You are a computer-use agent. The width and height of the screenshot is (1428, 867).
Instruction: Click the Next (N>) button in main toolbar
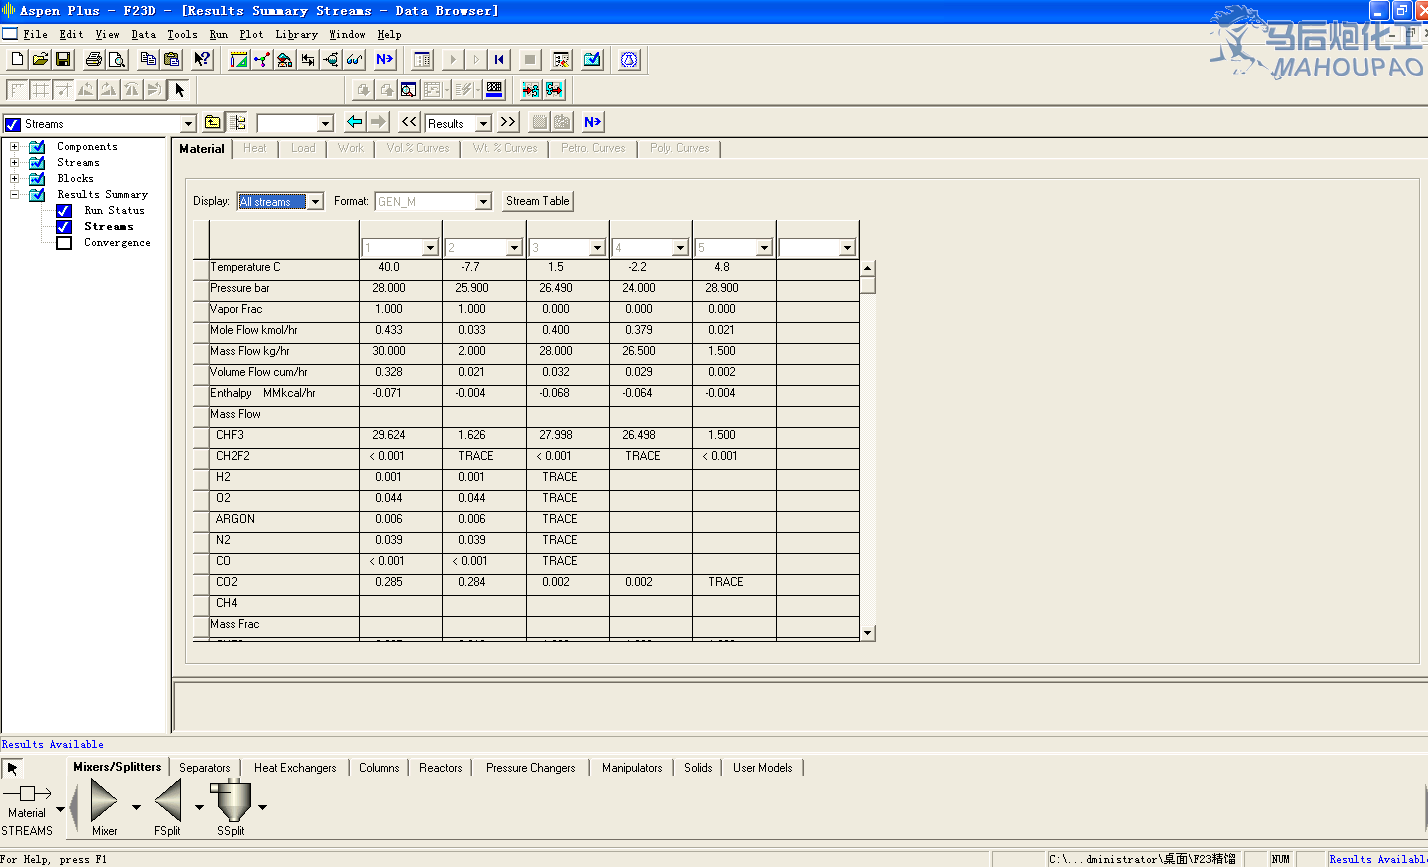click(x=385, y=60)
